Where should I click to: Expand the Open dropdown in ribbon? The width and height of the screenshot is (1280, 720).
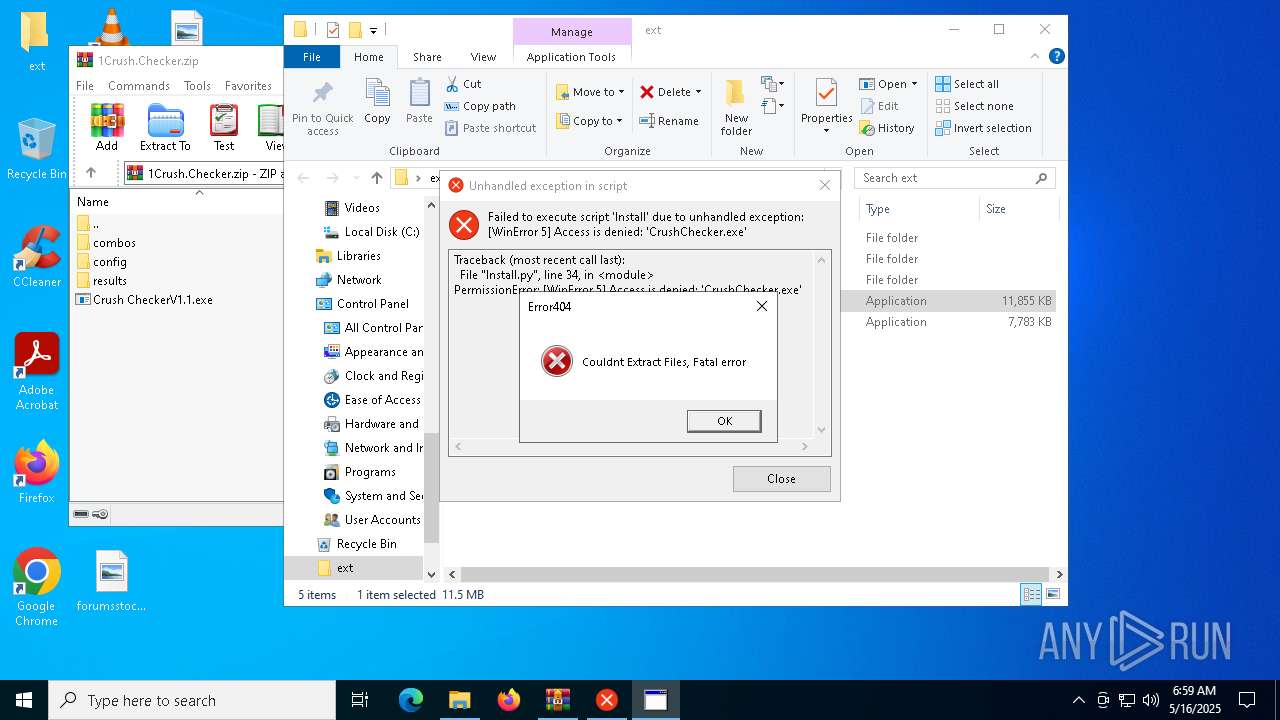click(x=914, y=84)
